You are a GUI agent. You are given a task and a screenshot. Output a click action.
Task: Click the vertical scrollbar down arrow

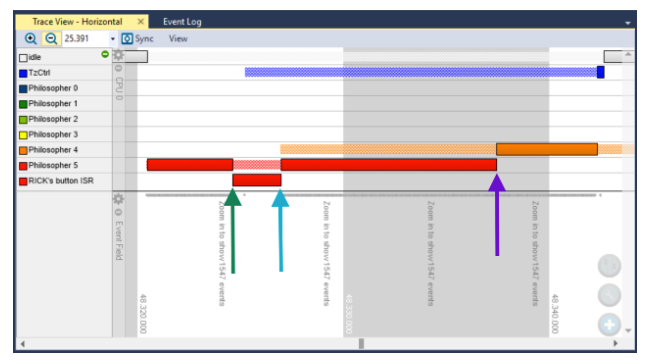point(628,331)
